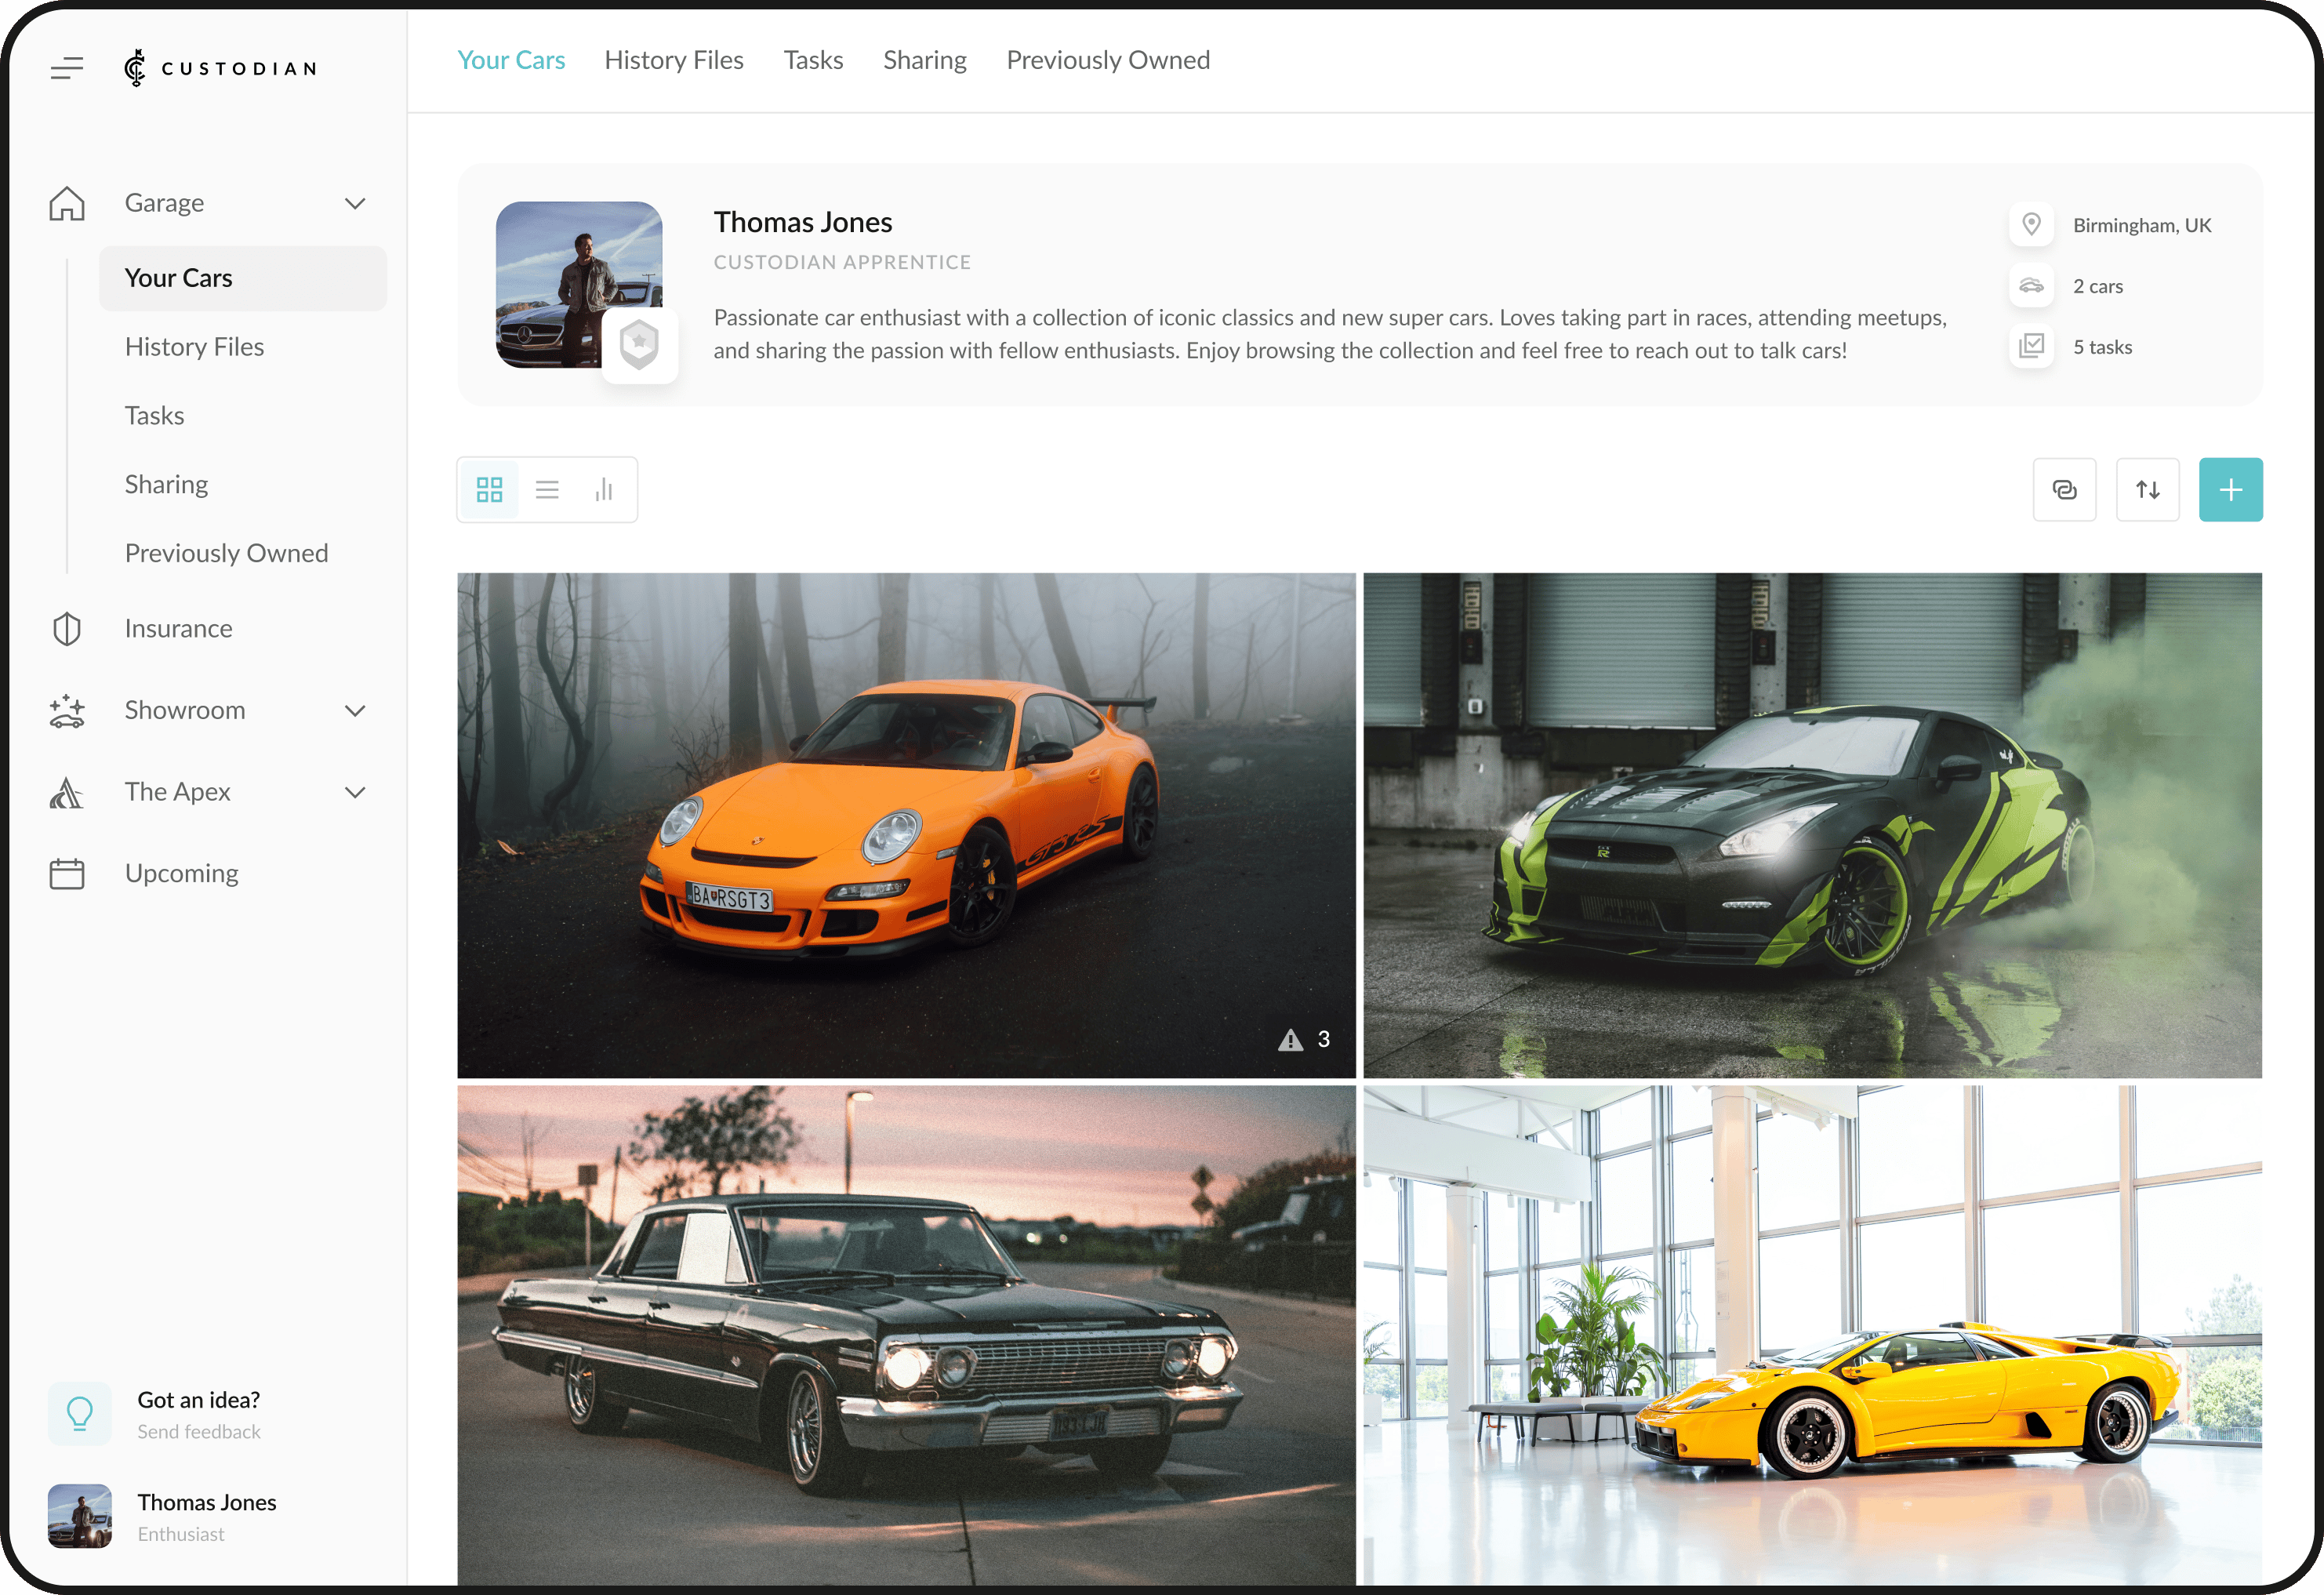The height and width of the screenshot is (1595, 2324).
Task: Open Send feedback via Got an idea?
Action: (x=198, y=1413)
